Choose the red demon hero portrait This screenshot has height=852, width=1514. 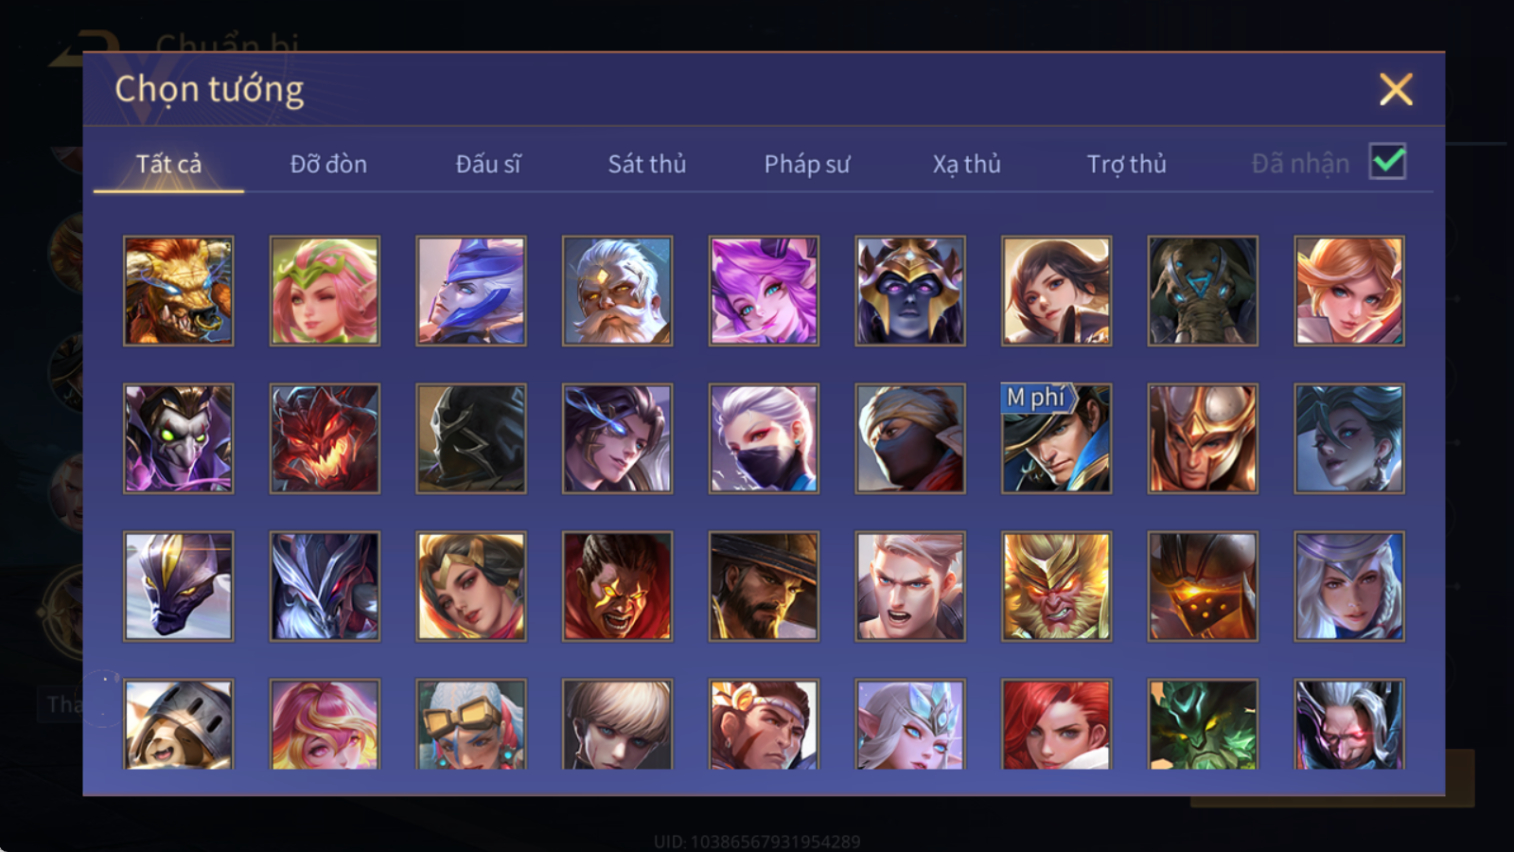click(324, 438)
